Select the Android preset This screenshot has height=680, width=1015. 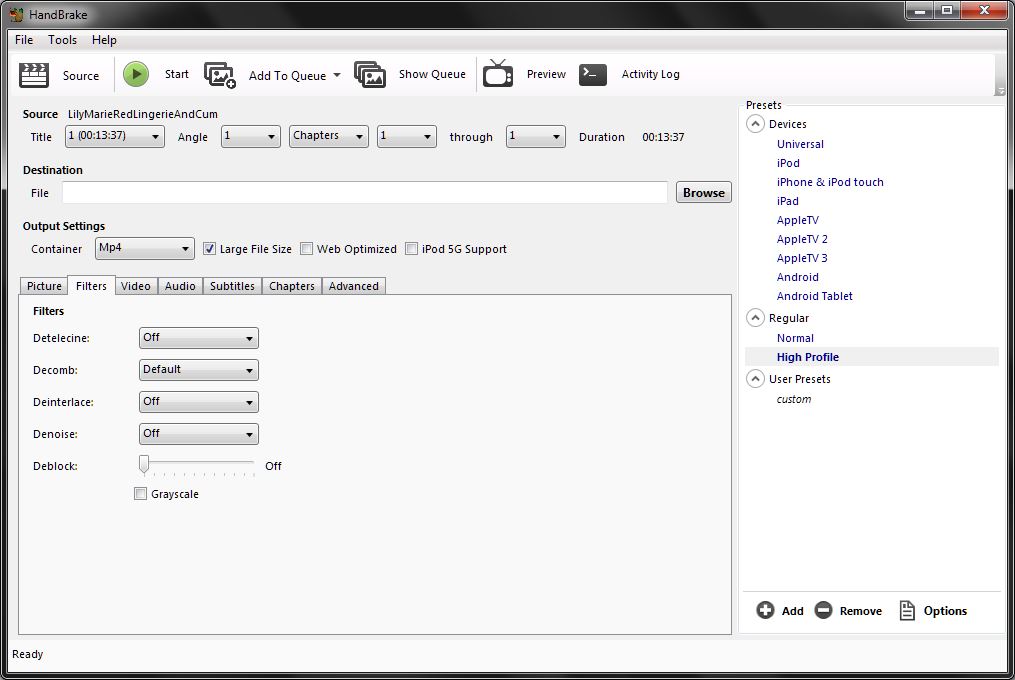(x=798, y=277)
